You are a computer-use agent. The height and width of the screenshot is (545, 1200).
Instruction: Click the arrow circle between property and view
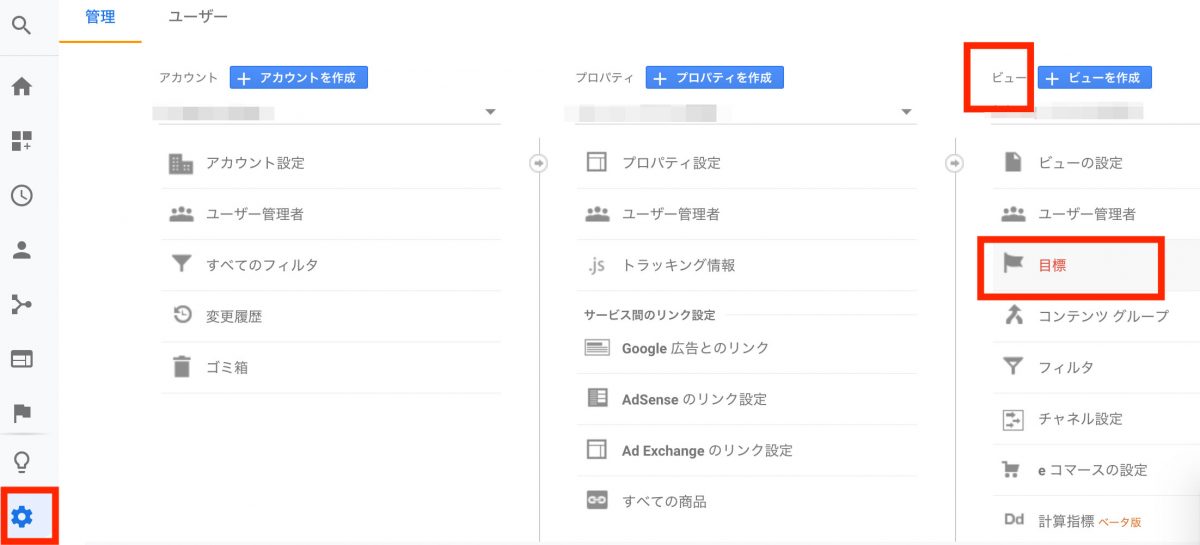[955, 163]
